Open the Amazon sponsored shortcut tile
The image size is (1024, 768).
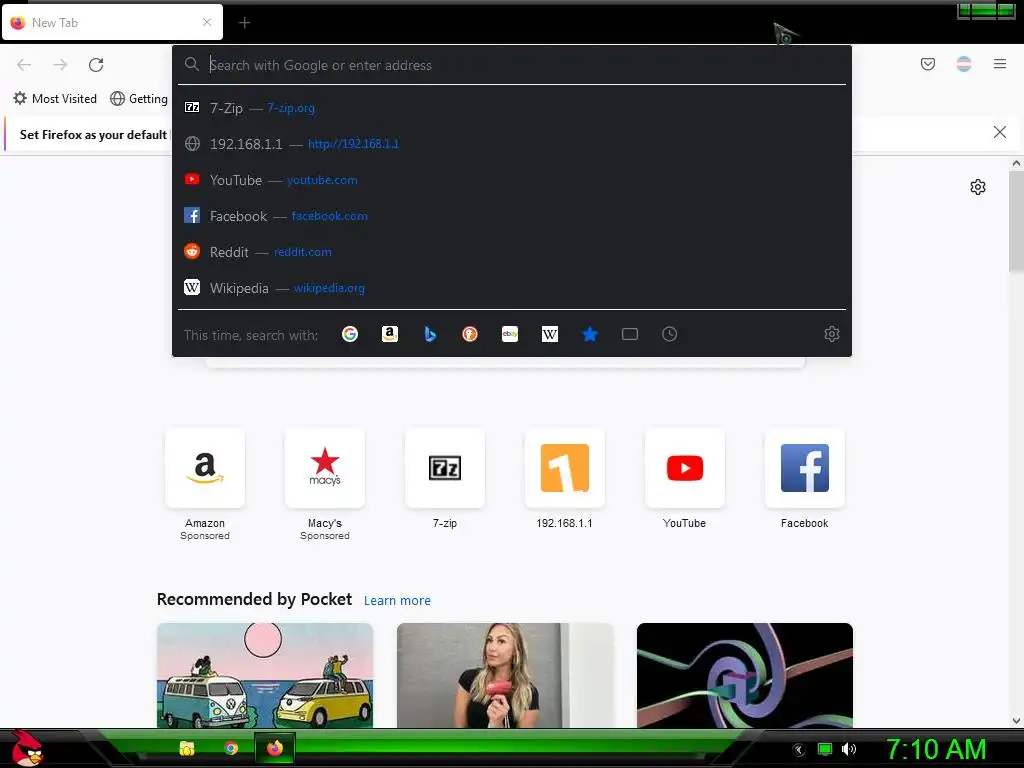[205, 468]
